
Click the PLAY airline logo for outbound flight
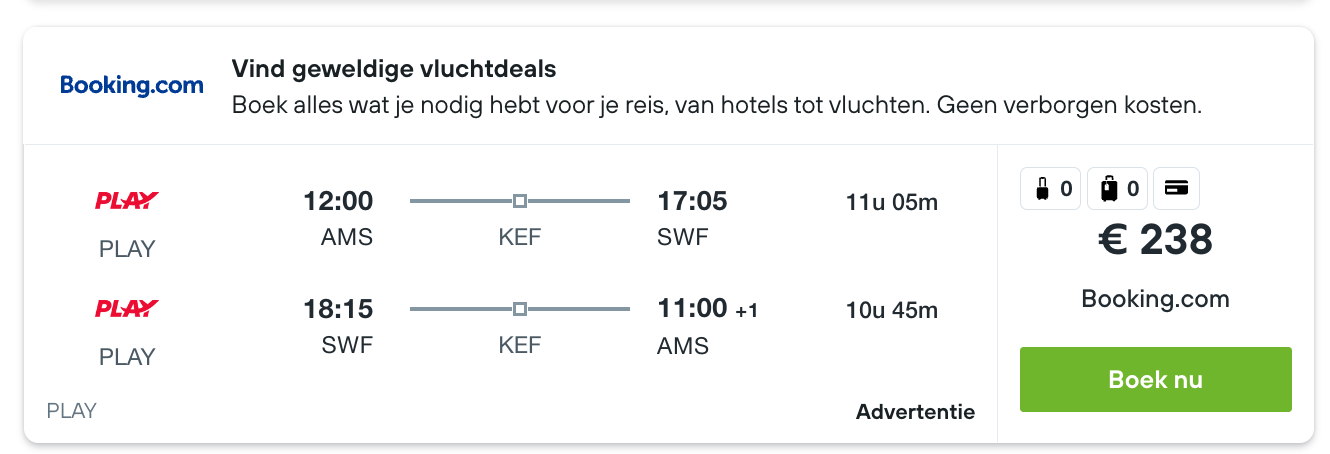pyautogui.click(x=127, y=201)
